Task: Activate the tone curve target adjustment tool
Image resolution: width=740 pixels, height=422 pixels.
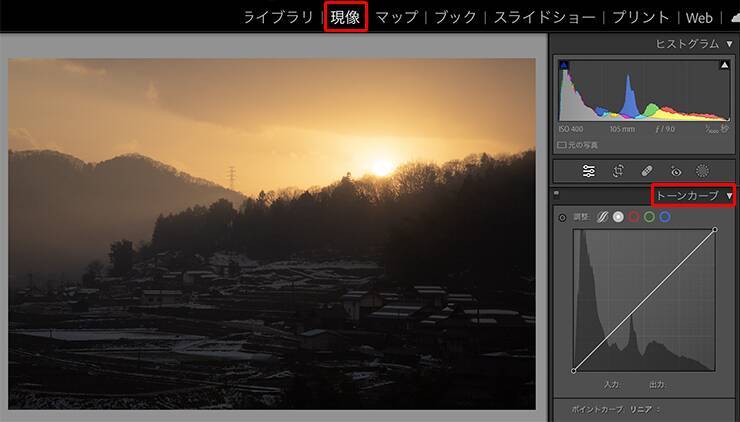Action: (x=562, y=218)
